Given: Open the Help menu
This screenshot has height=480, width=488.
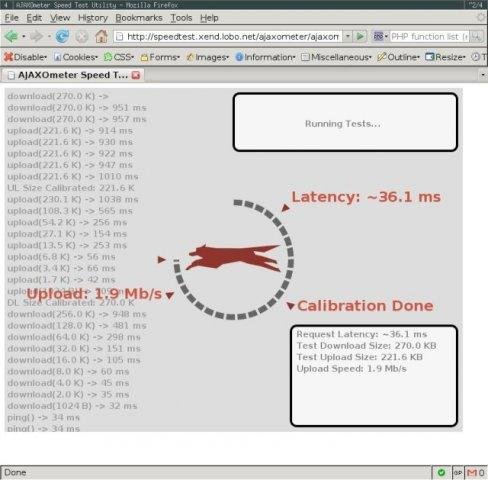Looking at the screenshot, I should click(209, 18).
